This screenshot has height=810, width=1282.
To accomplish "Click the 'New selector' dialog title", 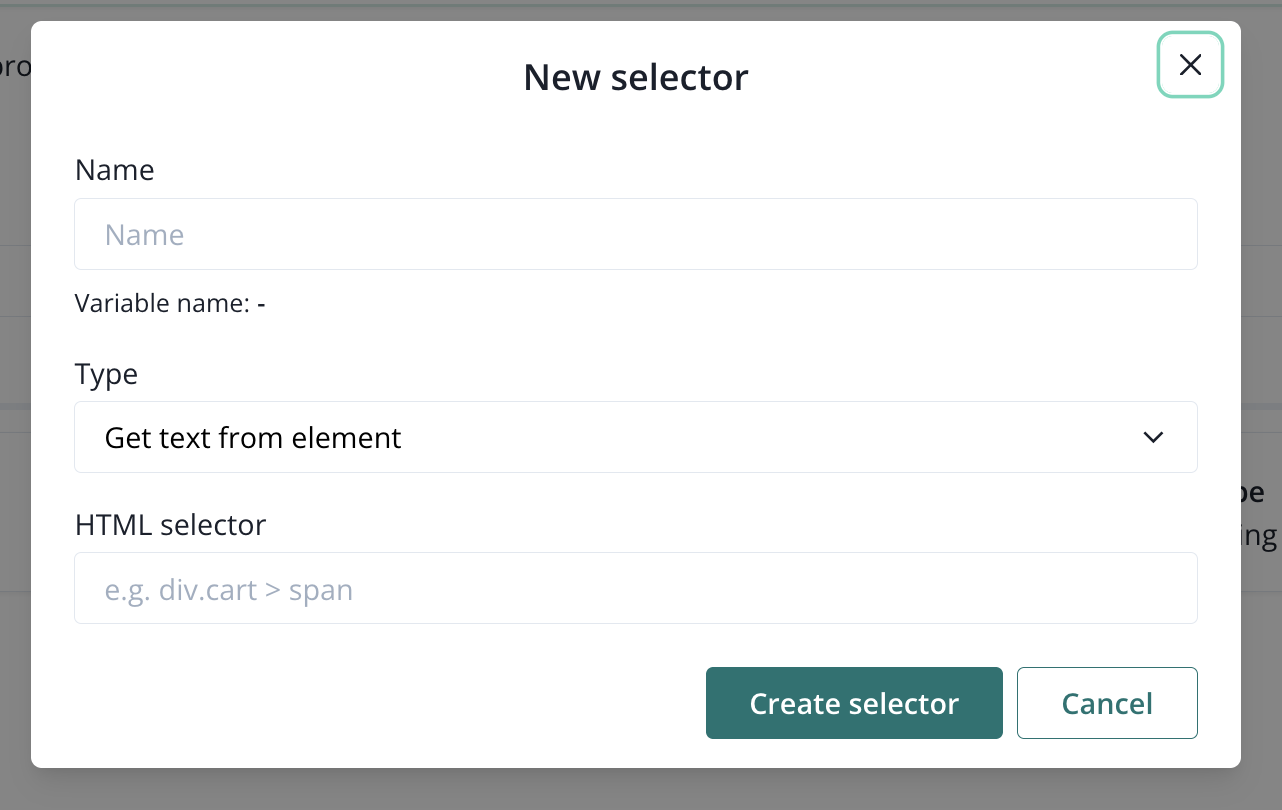I will tap(635, 77).
